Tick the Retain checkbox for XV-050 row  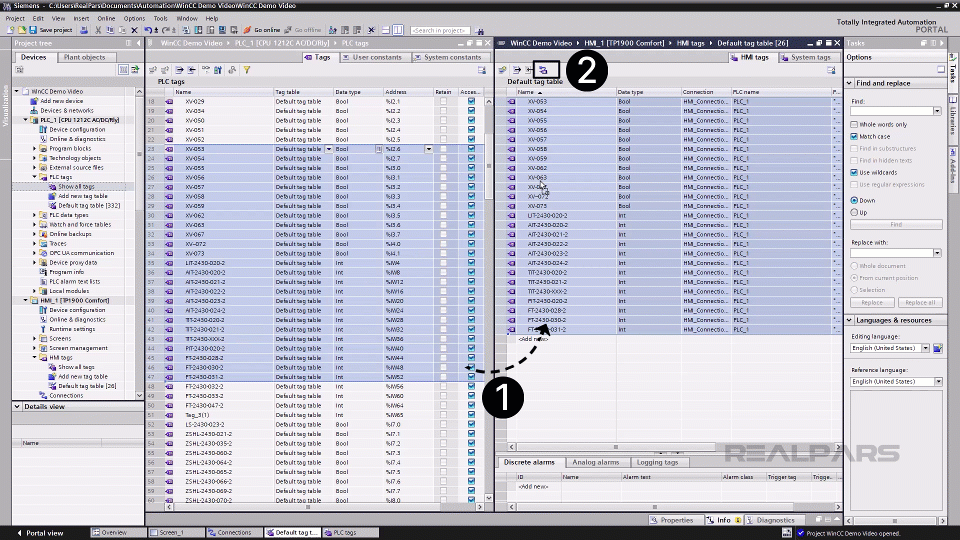point(443,121)
